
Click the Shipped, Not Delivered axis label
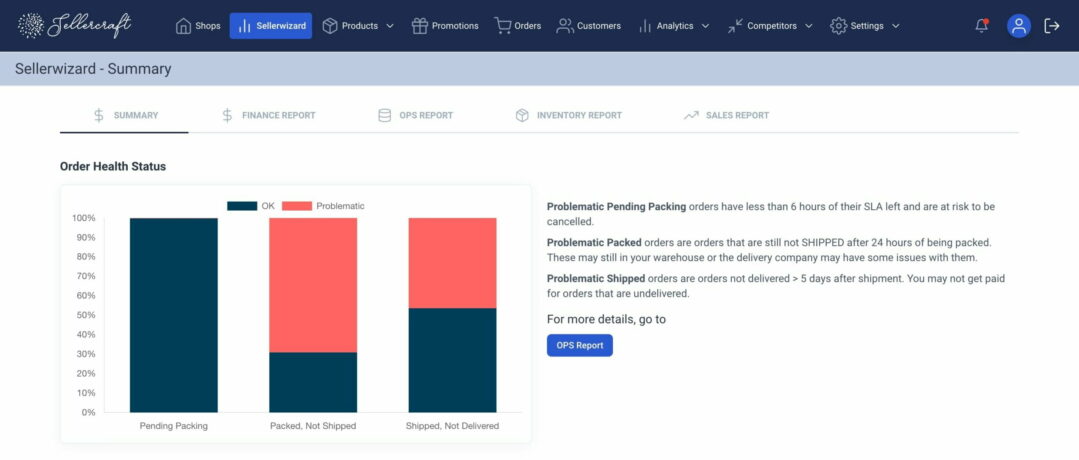click(x=452, y=426)
